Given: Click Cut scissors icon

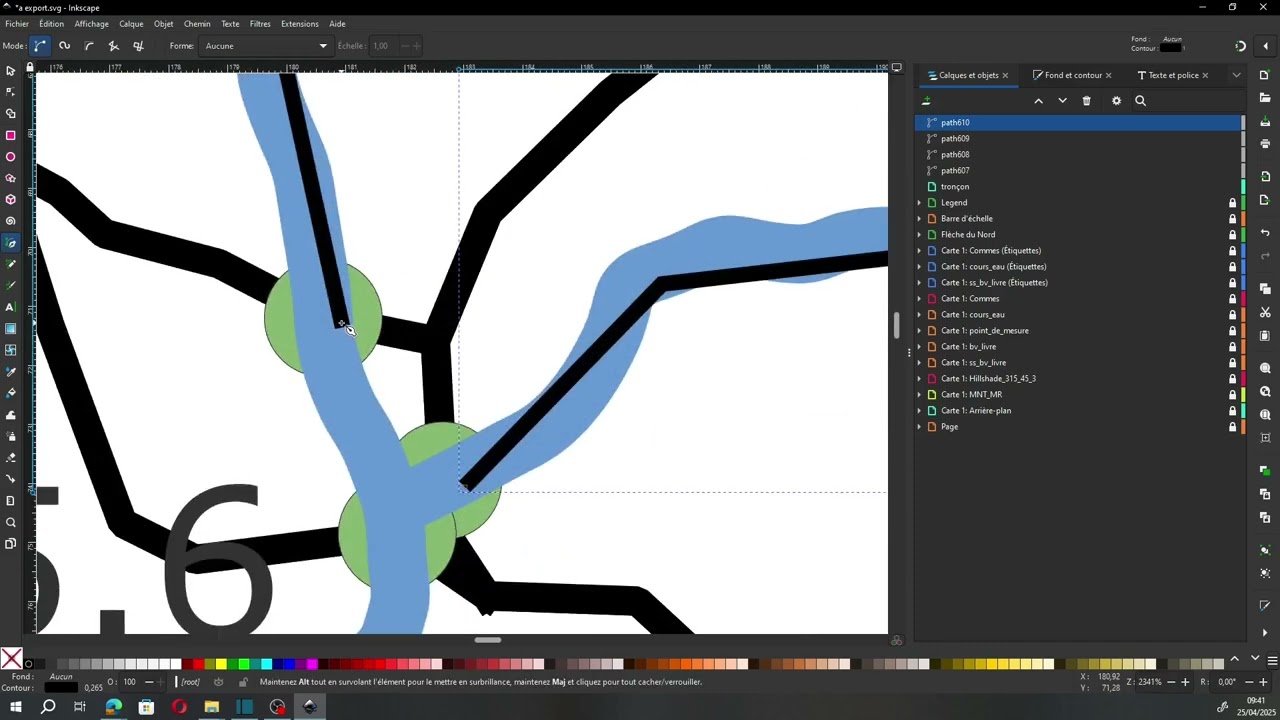Looking at the screenshot, I should pos(1265,313).
